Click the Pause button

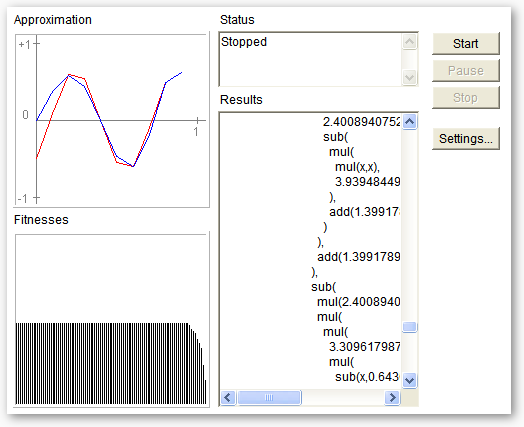466,70
